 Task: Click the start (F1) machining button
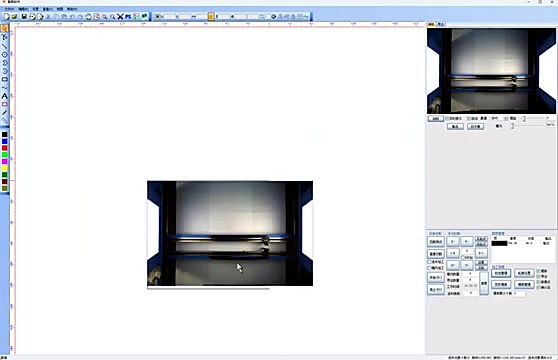coord(436,277)
